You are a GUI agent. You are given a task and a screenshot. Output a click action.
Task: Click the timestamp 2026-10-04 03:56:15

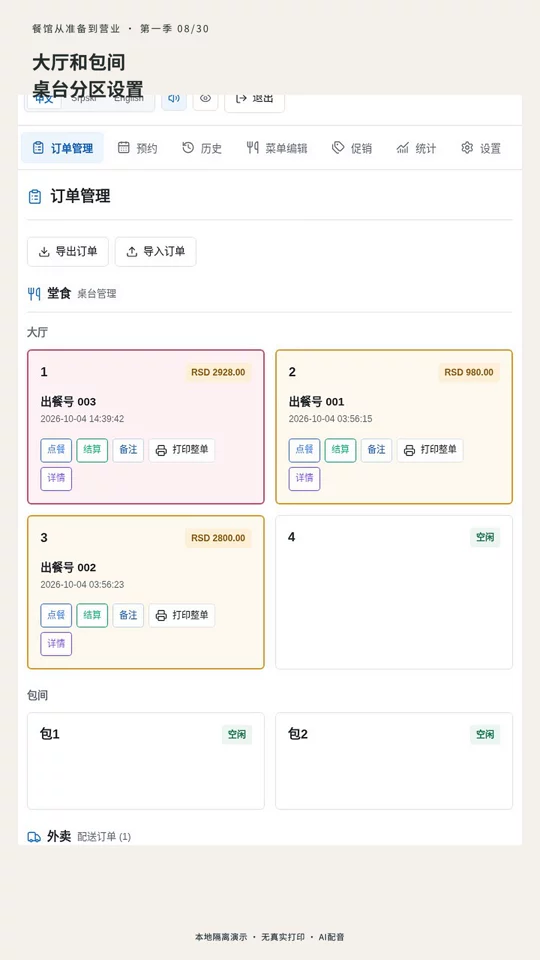click(x=331, y=419)
